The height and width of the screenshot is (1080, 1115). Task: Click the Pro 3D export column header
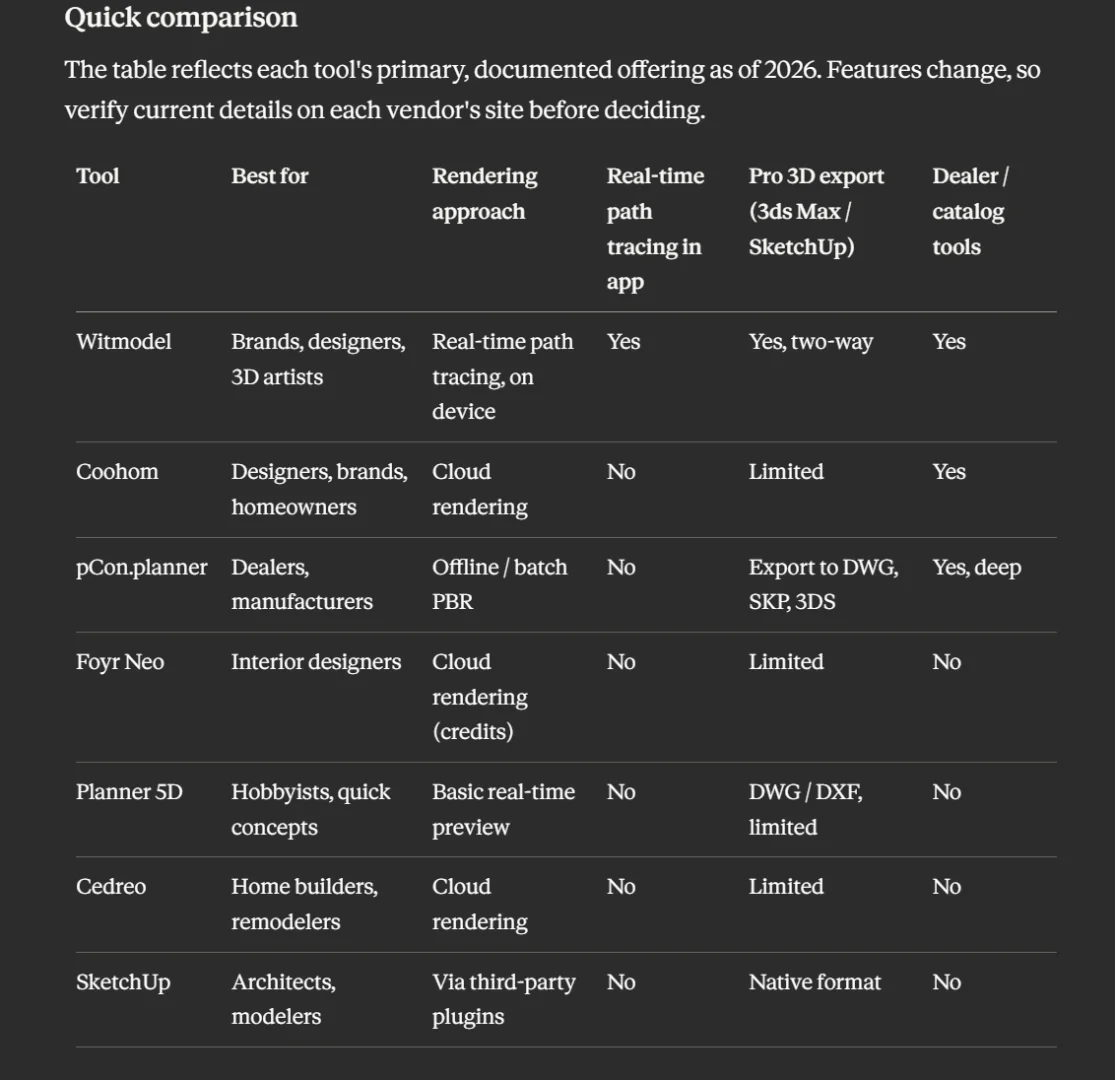coord(816,211)
